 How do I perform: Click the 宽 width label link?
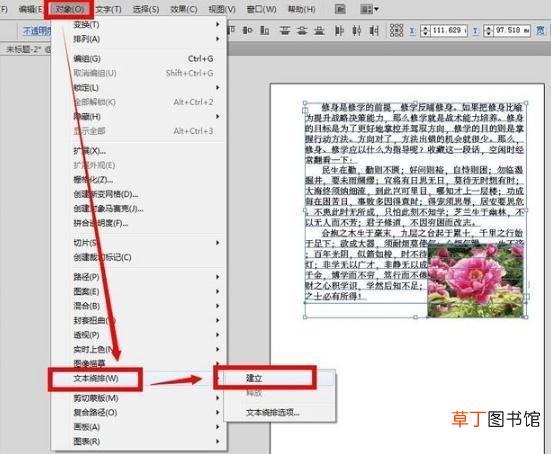pos(540,31)
